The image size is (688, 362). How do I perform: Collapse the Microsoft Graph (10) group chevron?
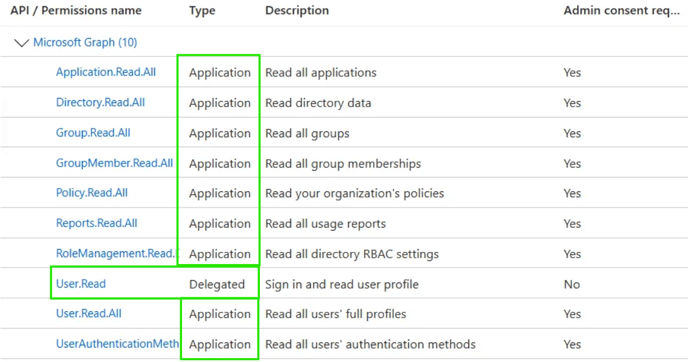pos(21,43)
